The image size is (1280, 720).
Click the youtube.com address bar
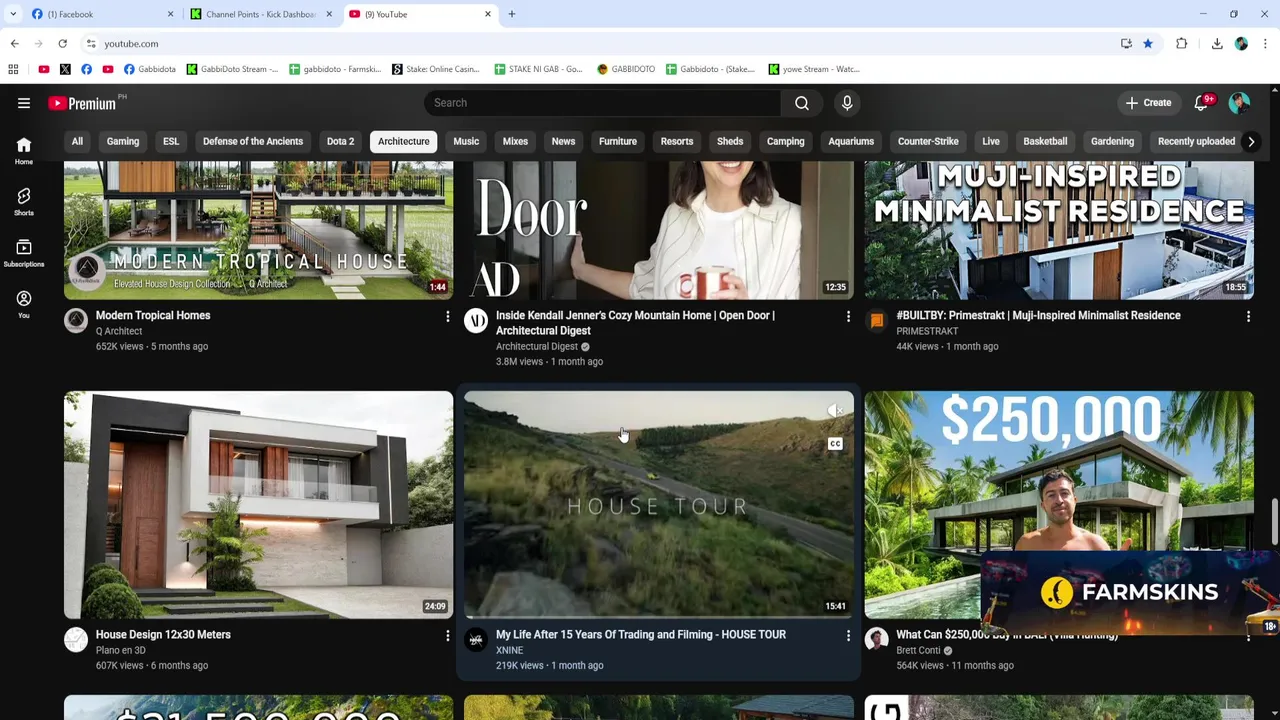pyautogui.click(x=600, y=44)
